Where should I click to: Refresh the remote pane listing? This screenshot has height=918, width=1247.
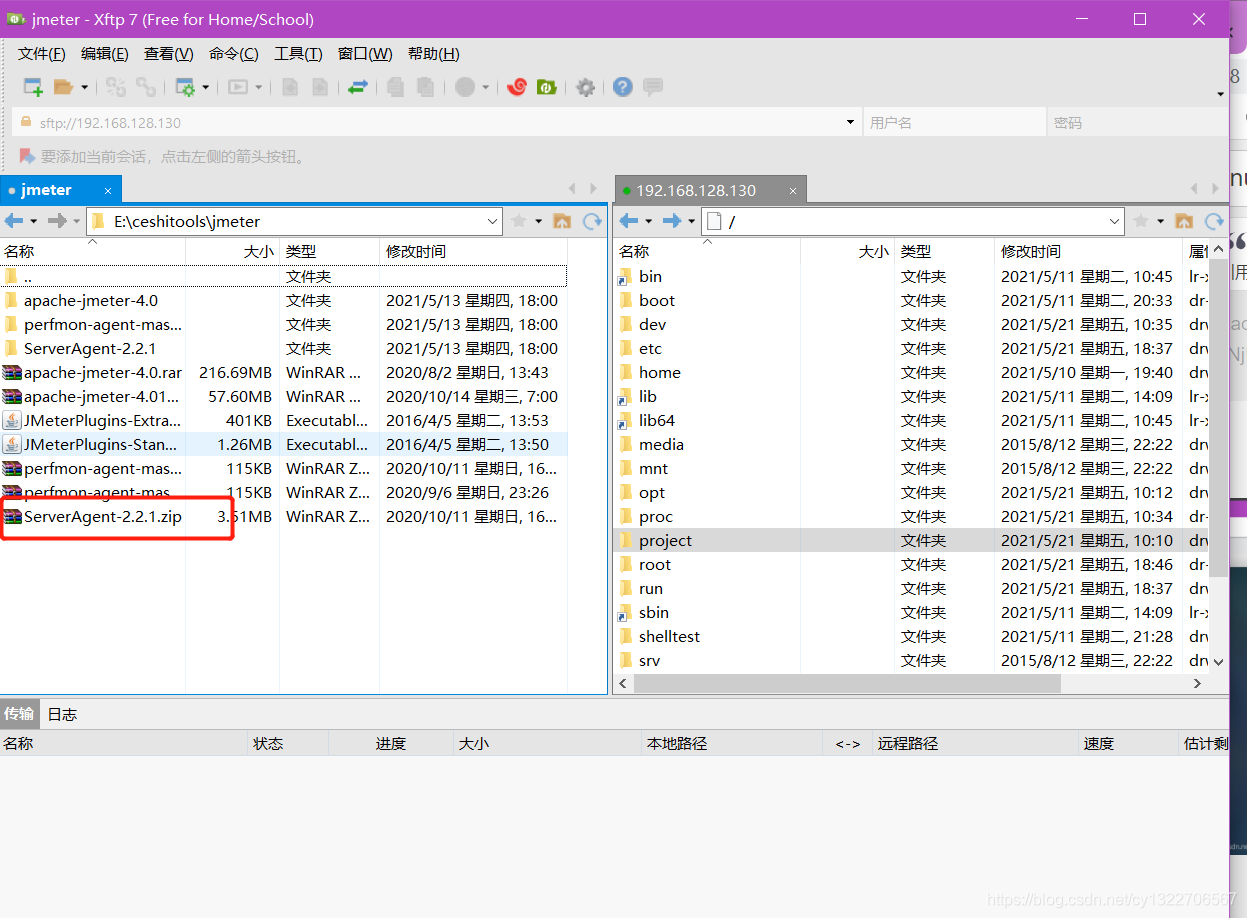1214,221
